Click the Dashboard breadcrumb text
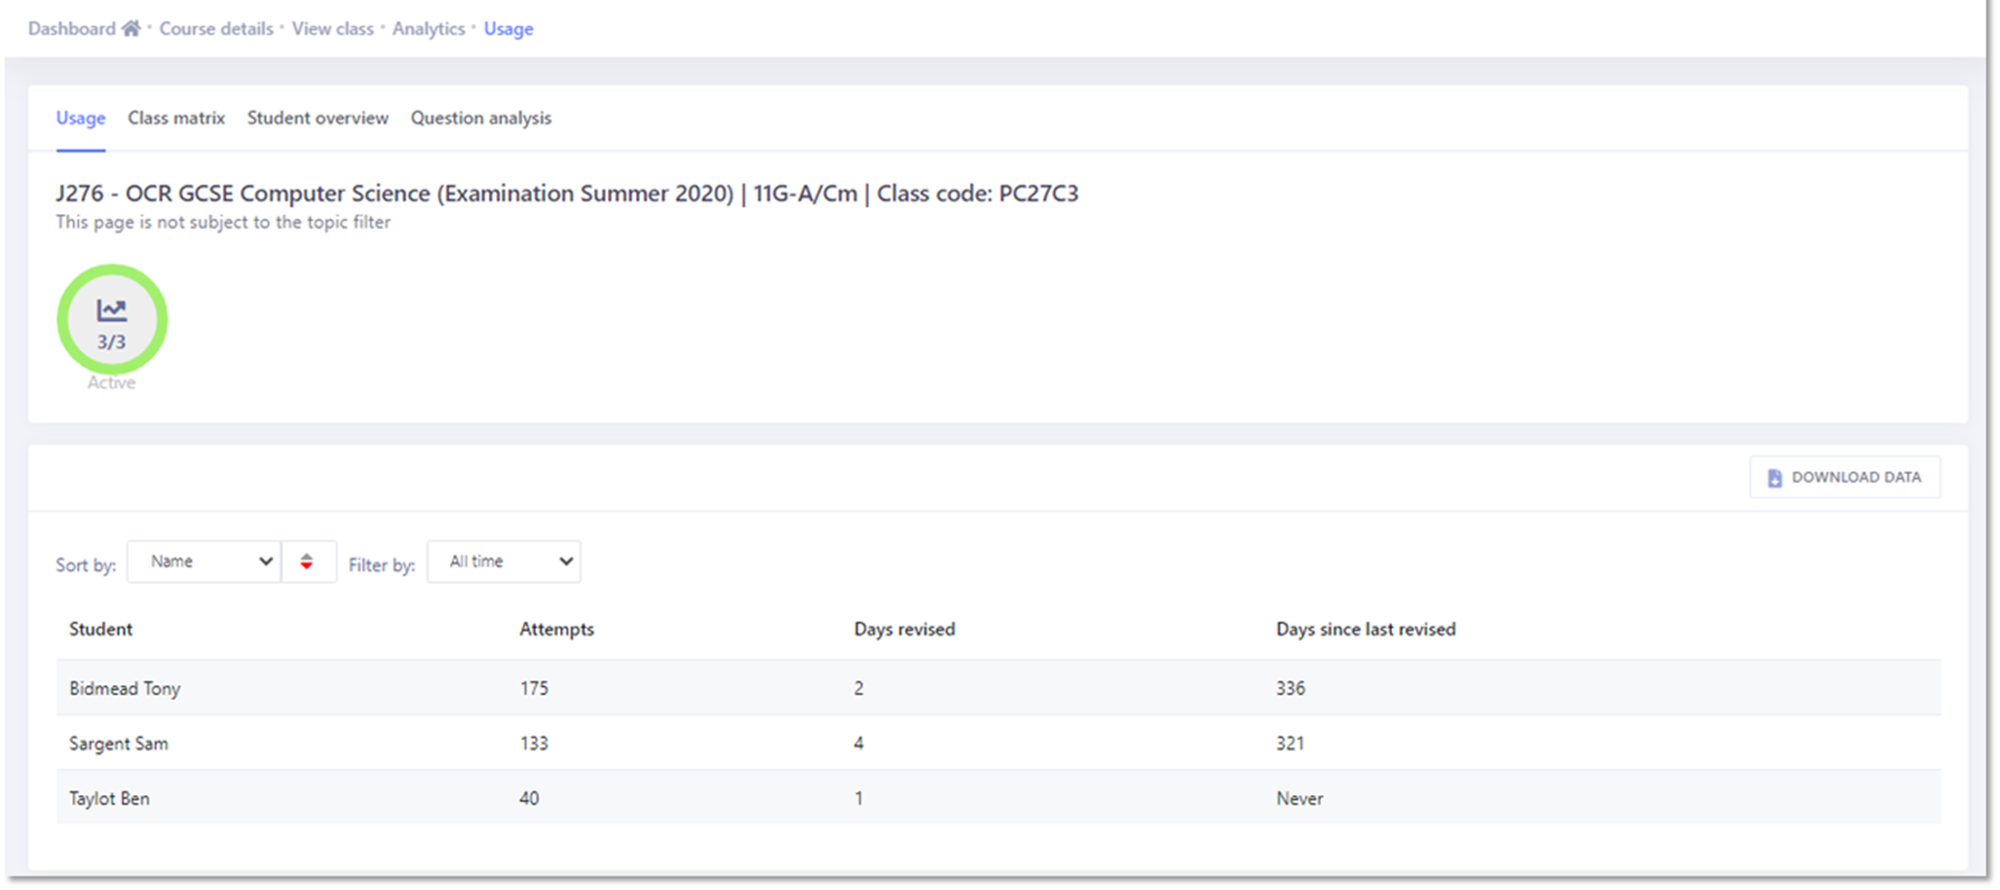This screenshot has height=890, width=2000. coord(72,29)
